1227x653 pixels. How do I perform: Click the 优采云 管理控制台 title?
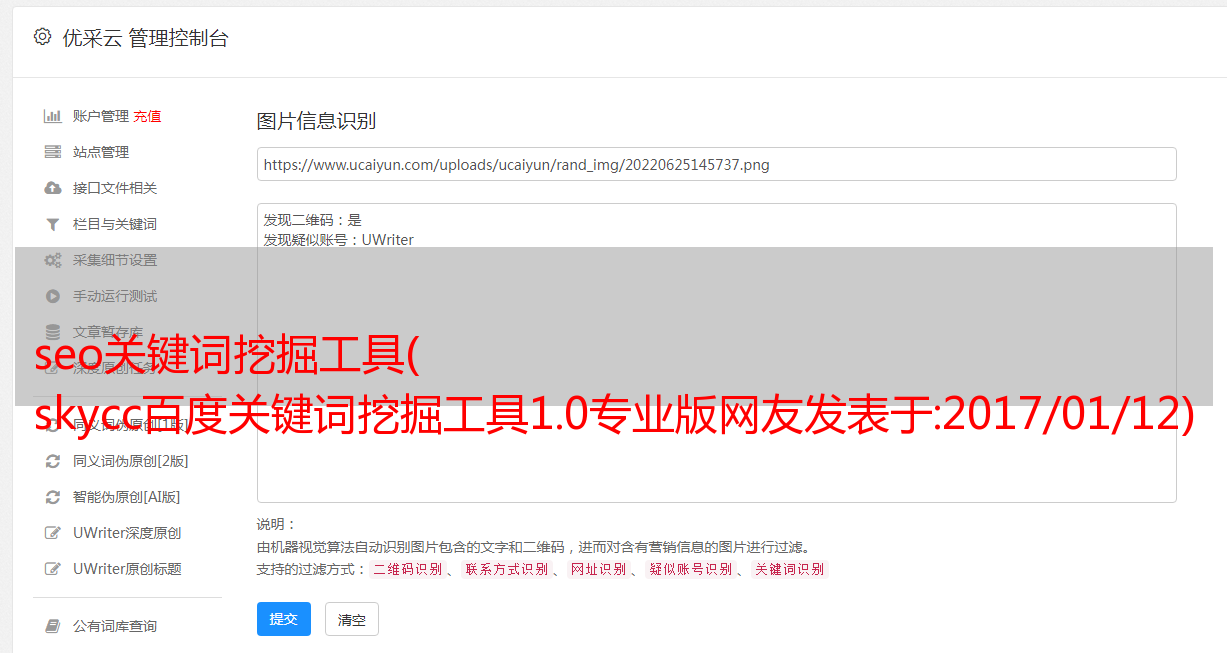pos(145,38)
